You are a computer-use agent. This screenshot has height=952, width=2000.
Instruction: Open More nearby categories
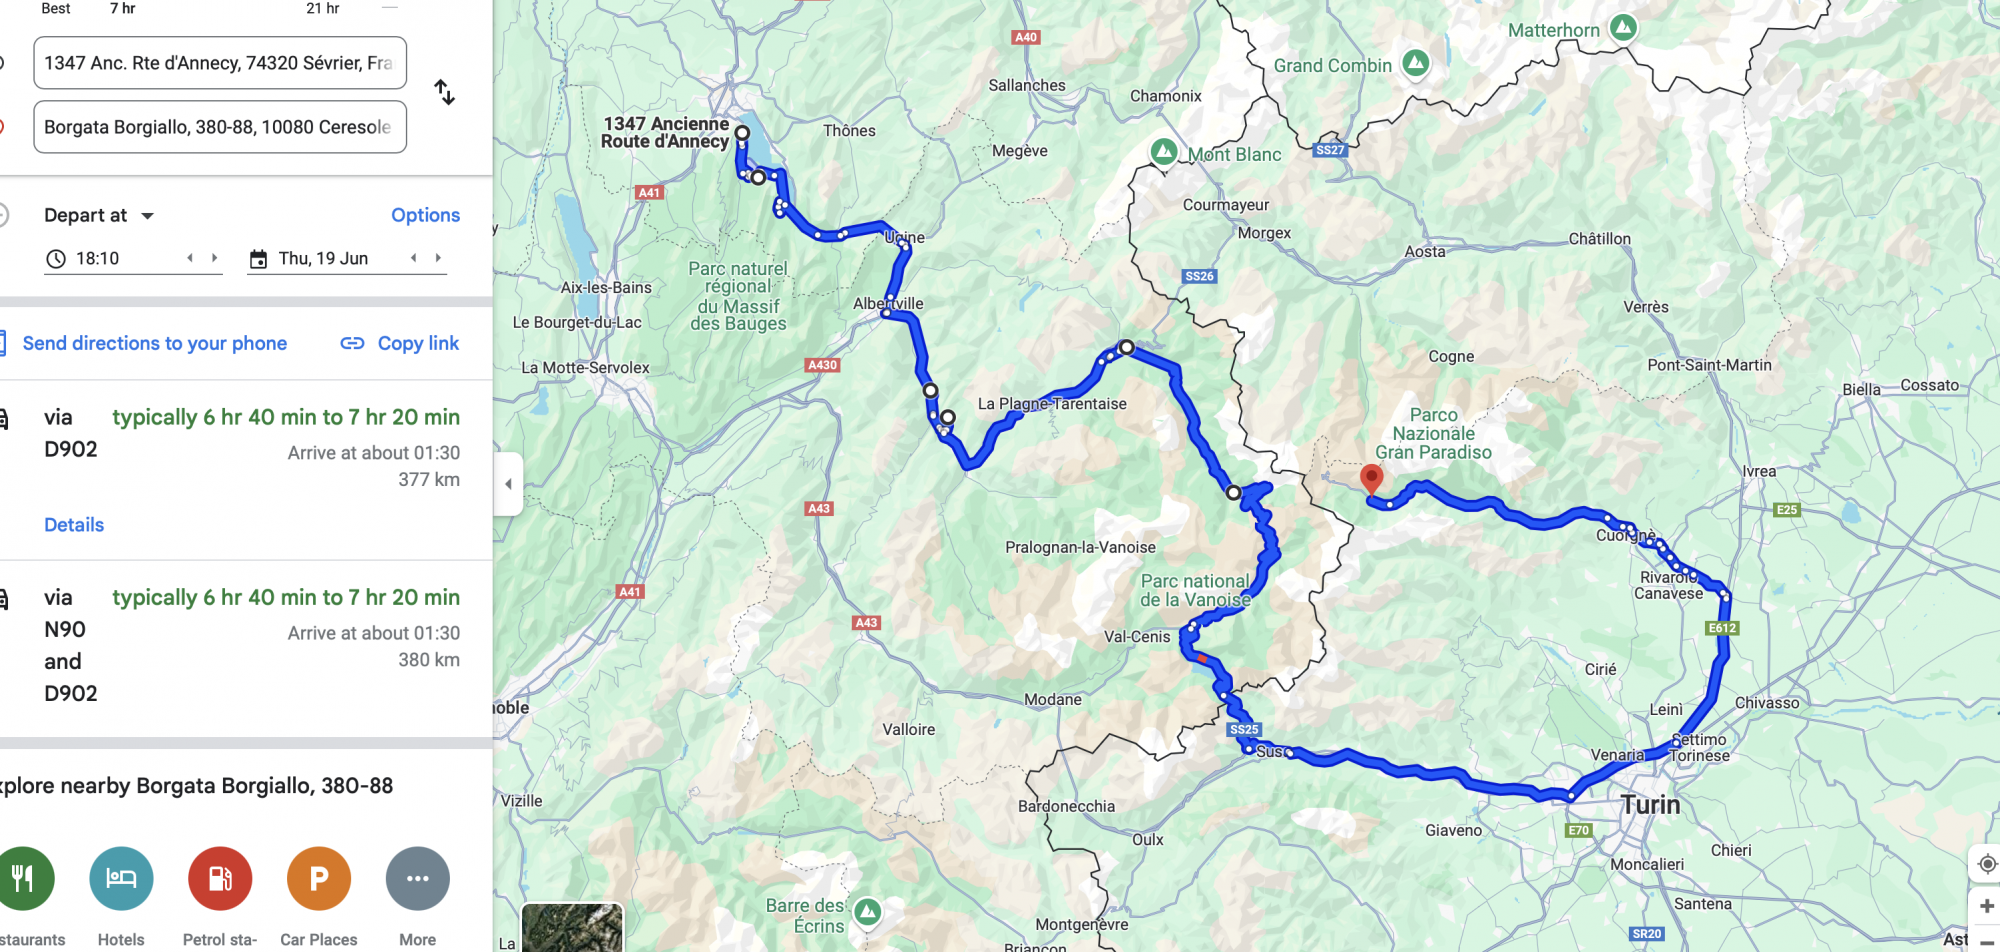pyautogui.click(x=418, y=879)
